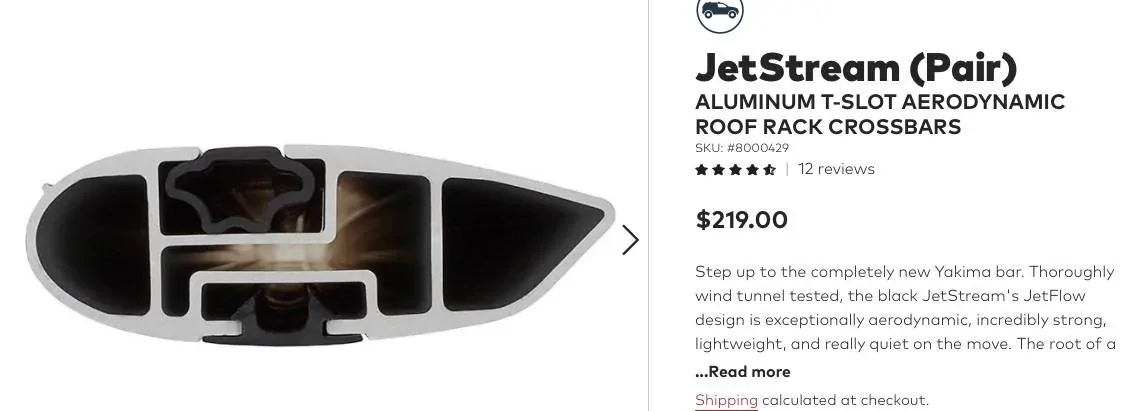Viewport: 1141px width, 411px height.
Task: Click the first star in the rating
Action: point(701,170)
